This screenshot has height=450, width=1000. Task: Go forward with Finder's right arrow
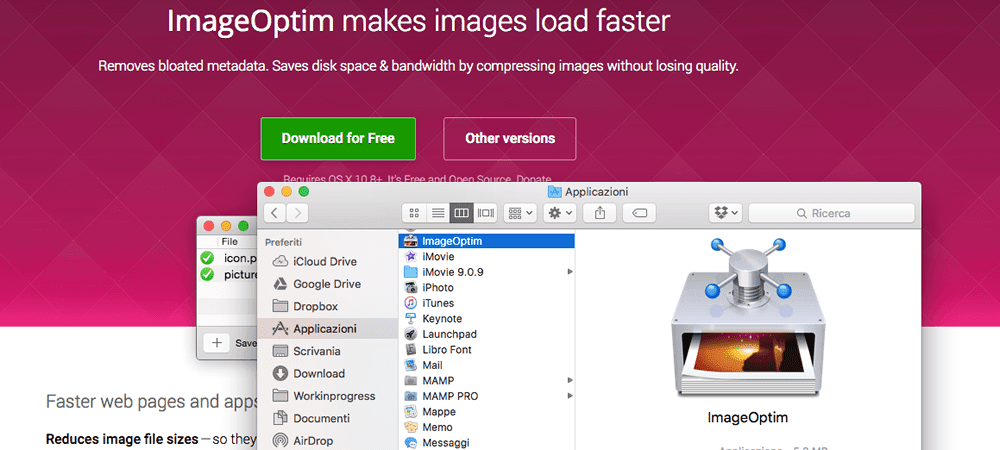point(297,213)
